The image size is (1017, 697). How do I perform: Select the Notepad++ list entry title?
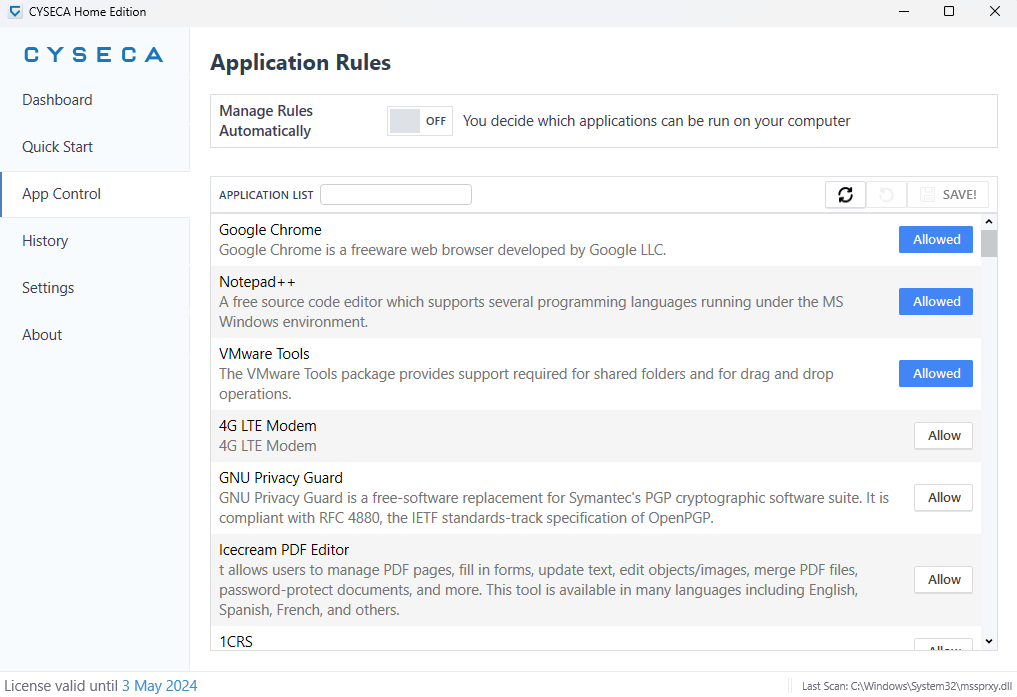point(257,282)
